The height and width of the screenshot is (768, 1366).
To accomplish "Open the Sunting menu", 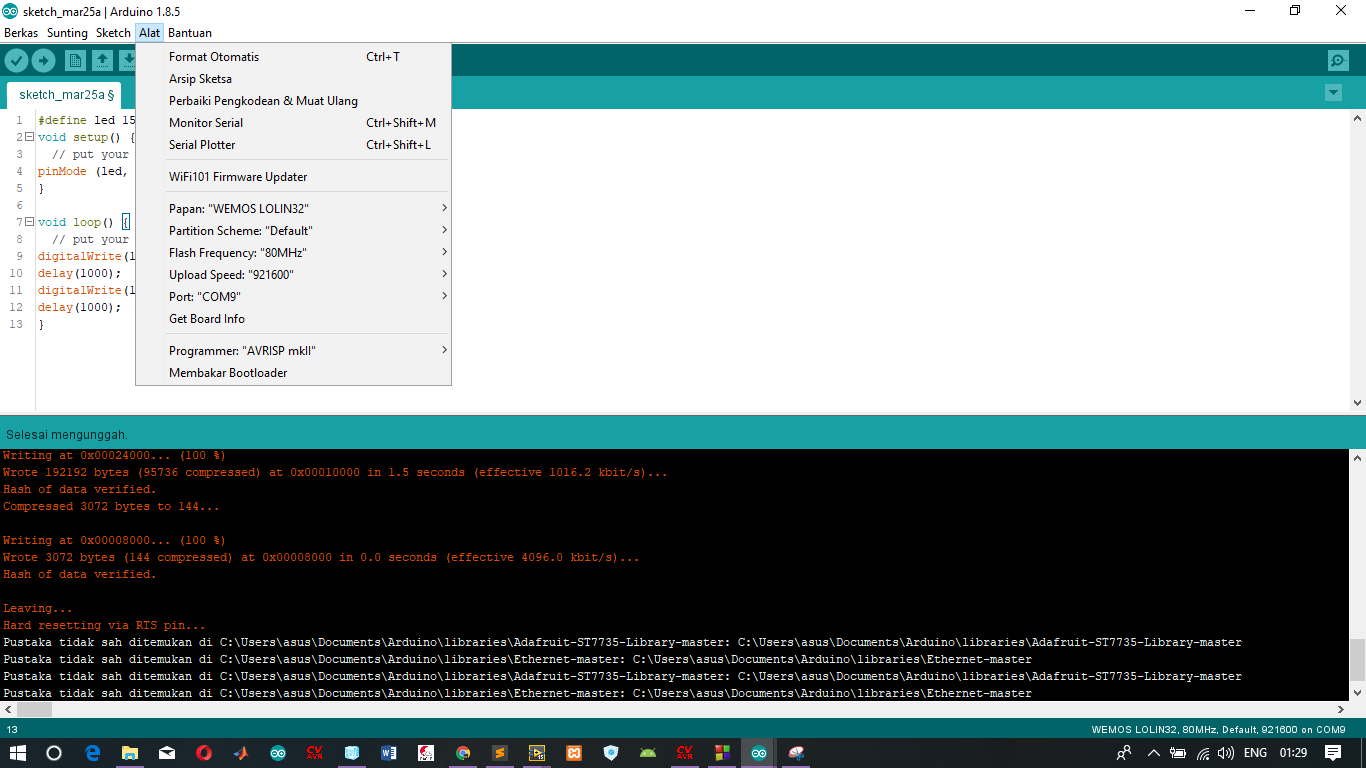I will (68, 33).
